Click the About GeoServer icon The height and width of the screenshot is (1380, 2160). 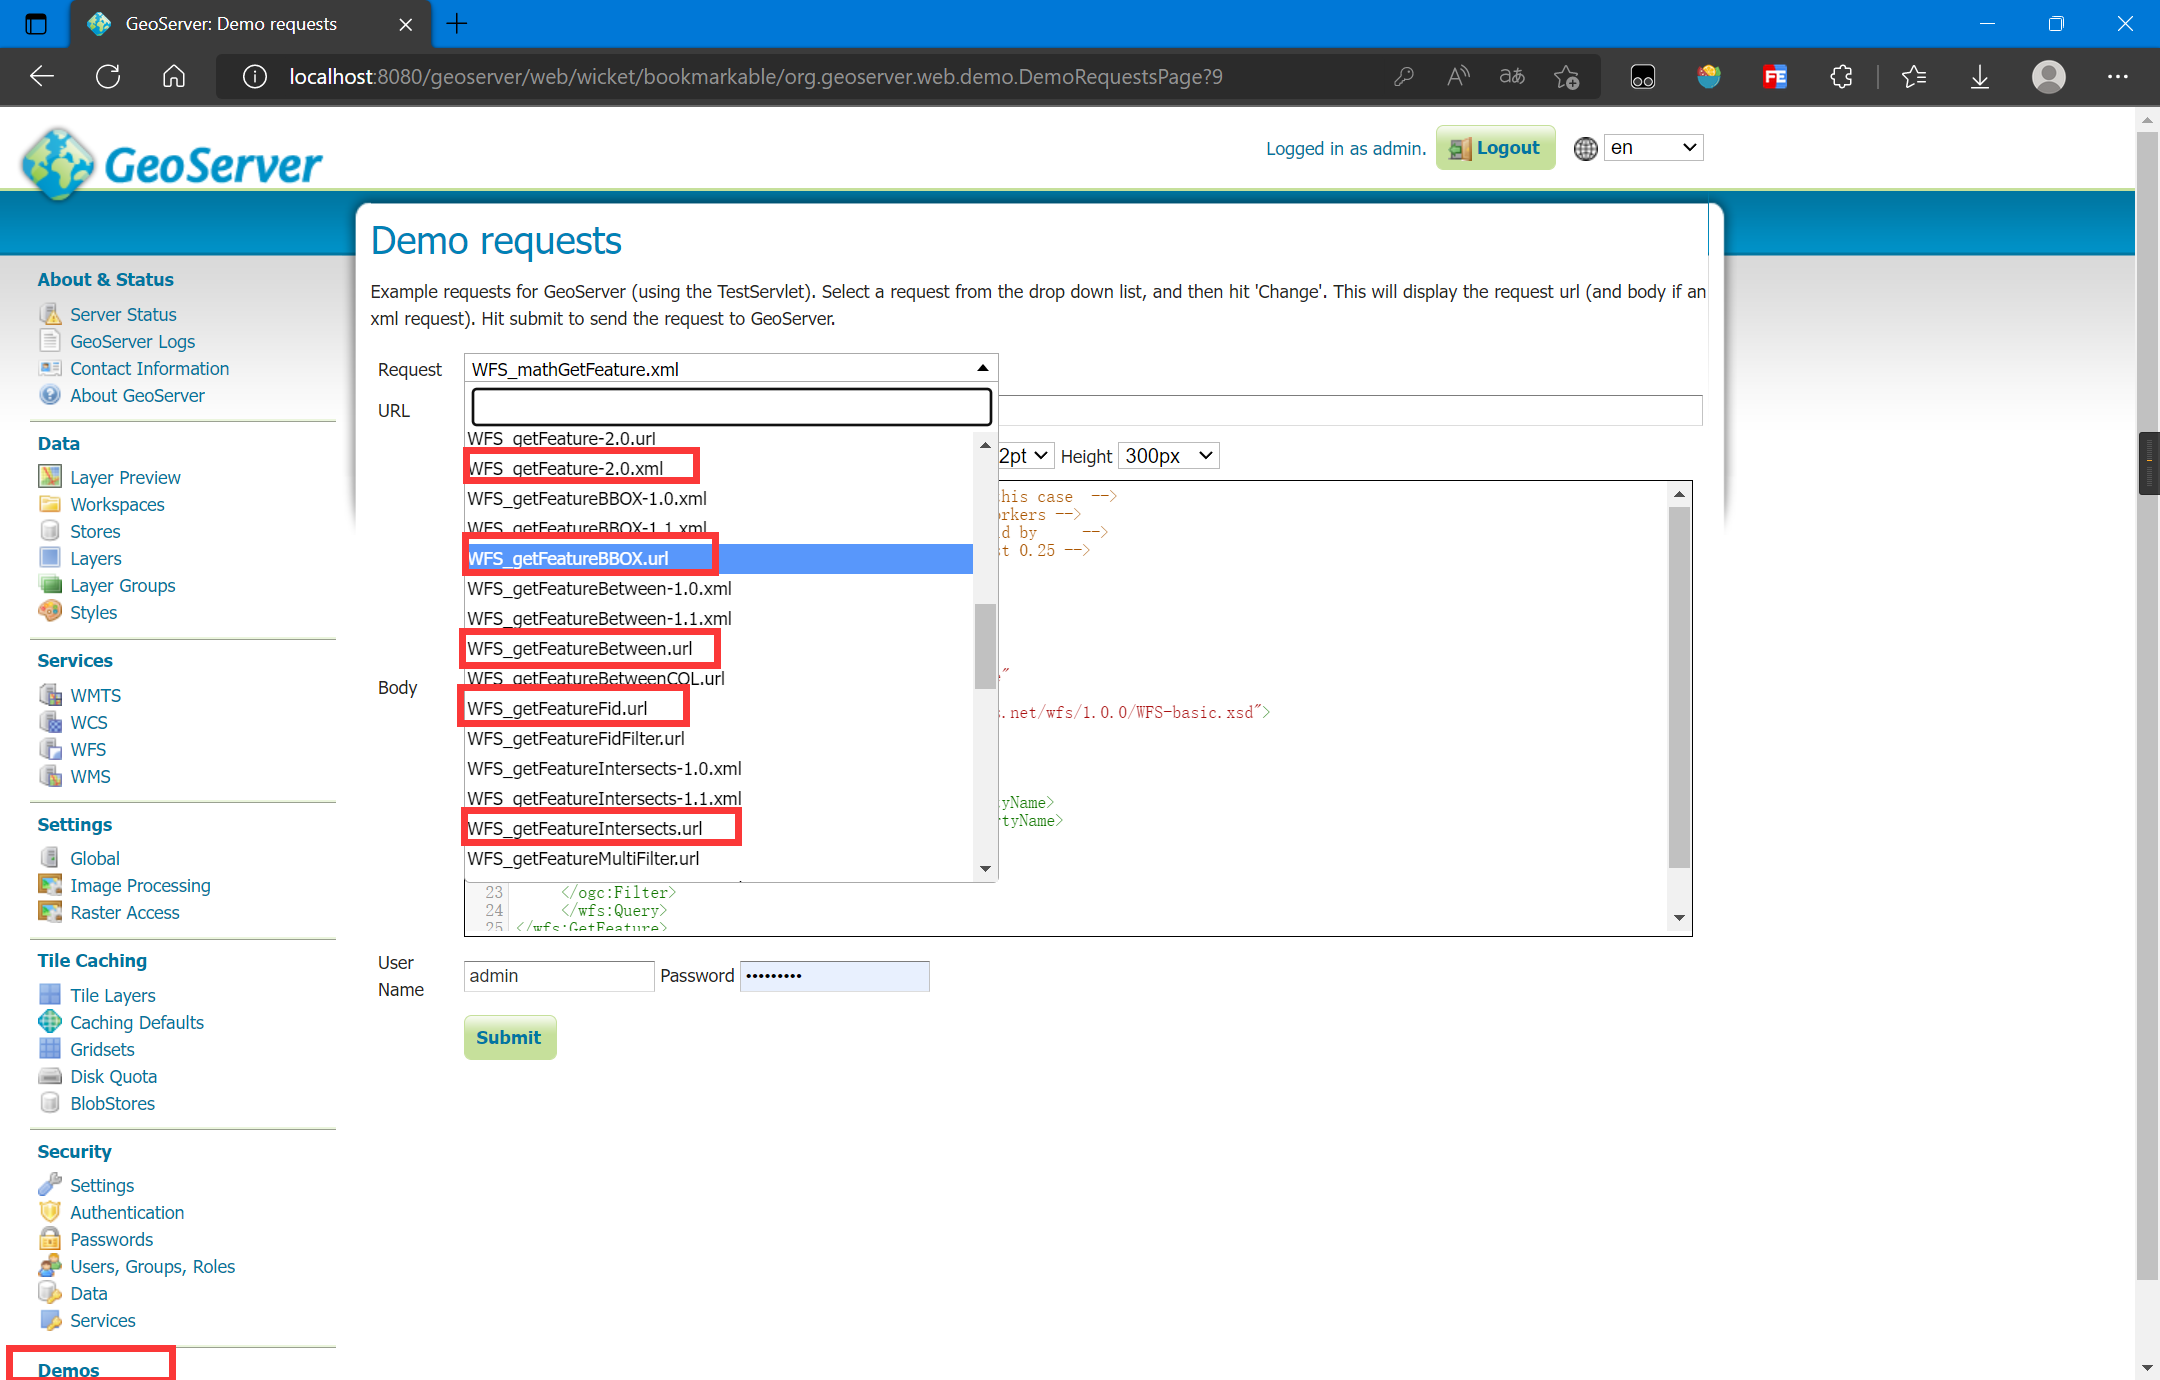pos(50,395)
